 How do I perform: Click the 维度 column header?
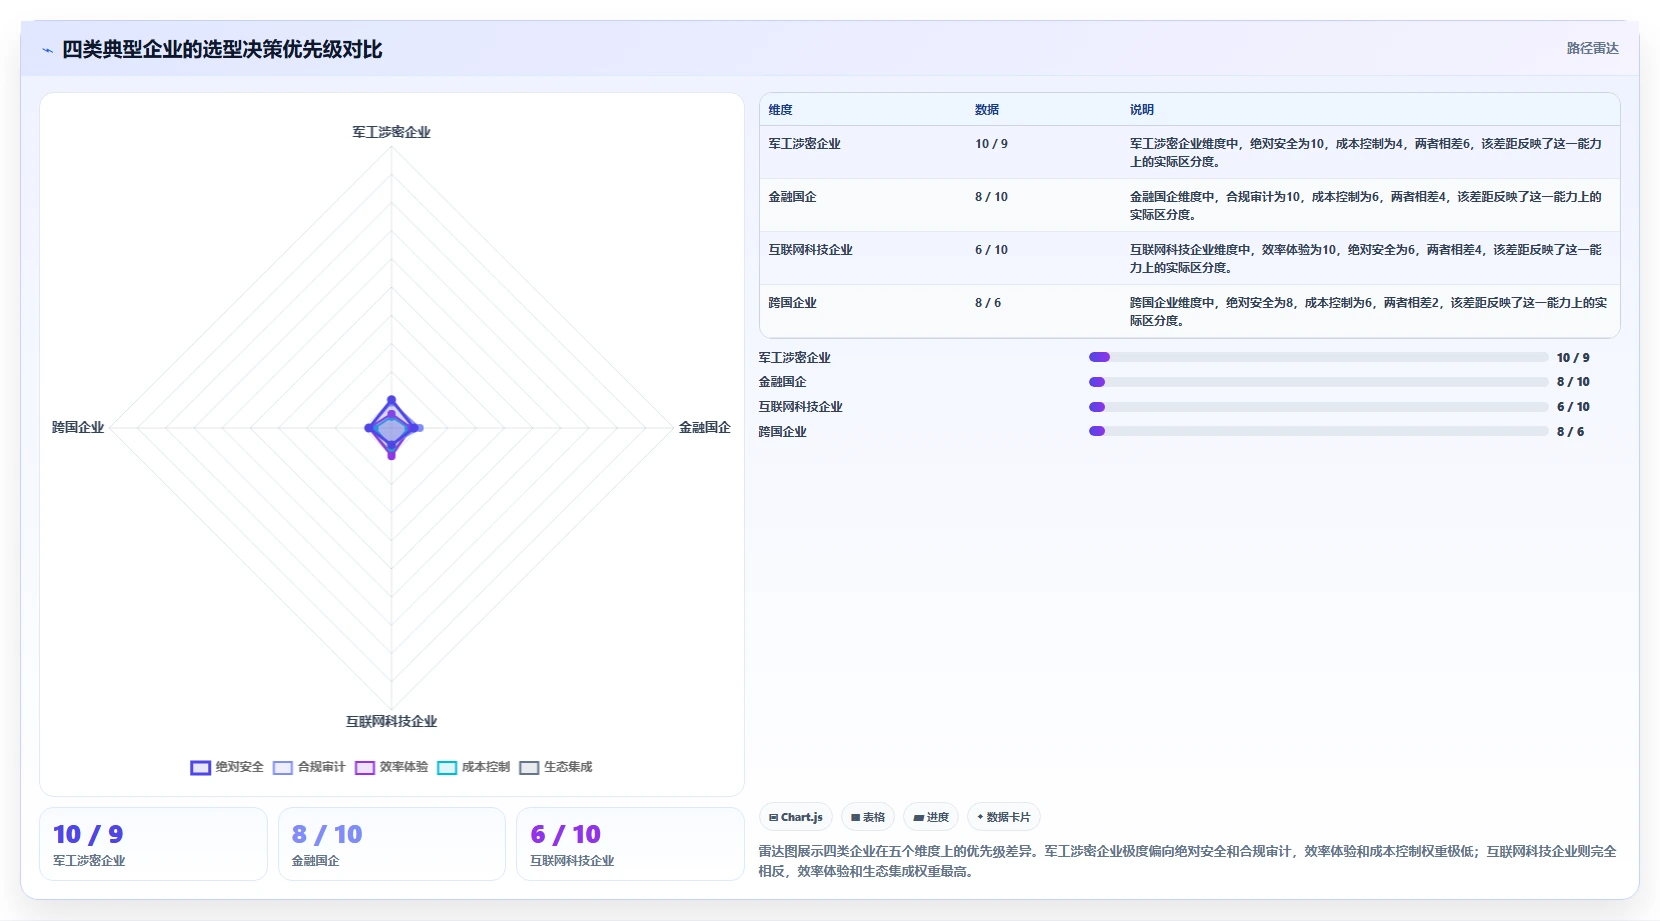click(x=780, y=110)
